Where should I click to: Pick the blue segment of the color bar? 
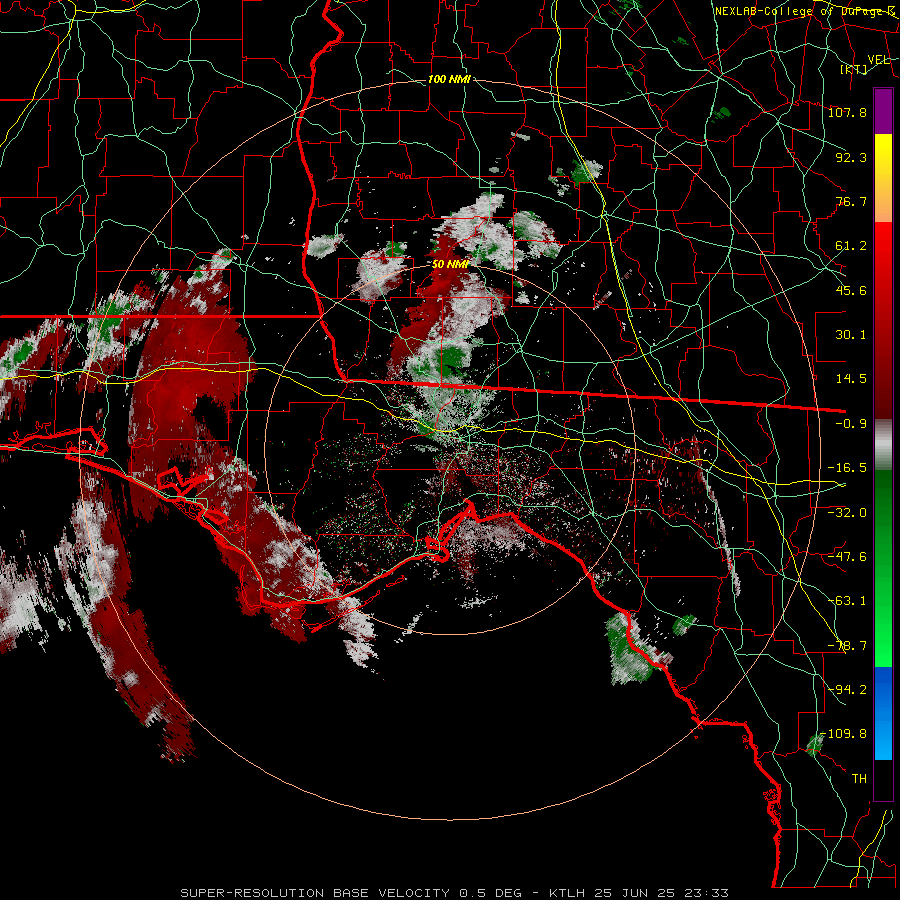[883, 713]
